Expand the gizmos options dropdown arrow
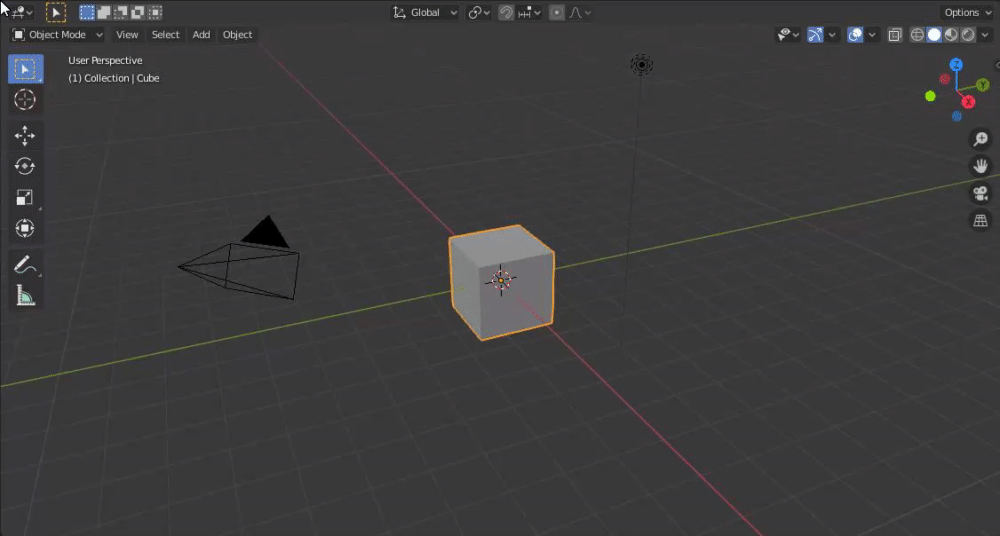The height and width of the screenshot is (536, 1000). click(832, 34)
